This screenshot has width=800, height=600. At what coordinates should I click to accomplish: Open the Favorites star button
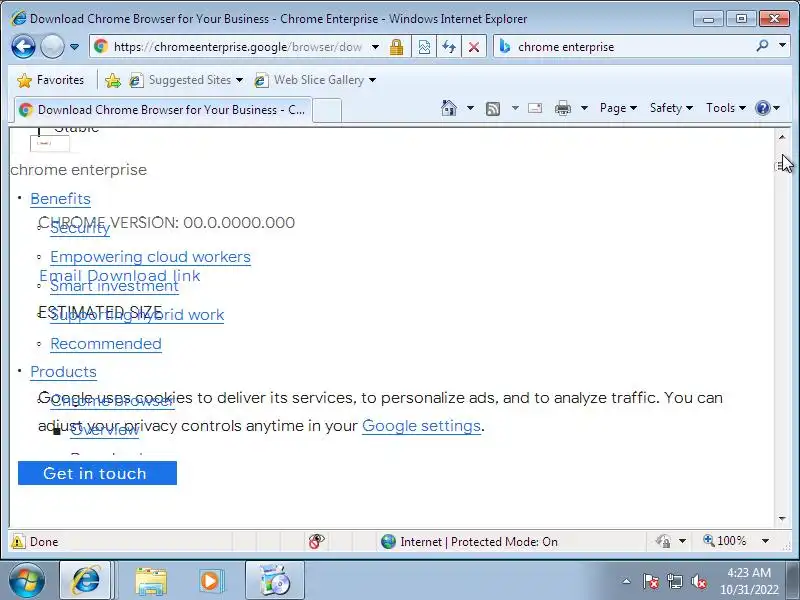point(51,80)
